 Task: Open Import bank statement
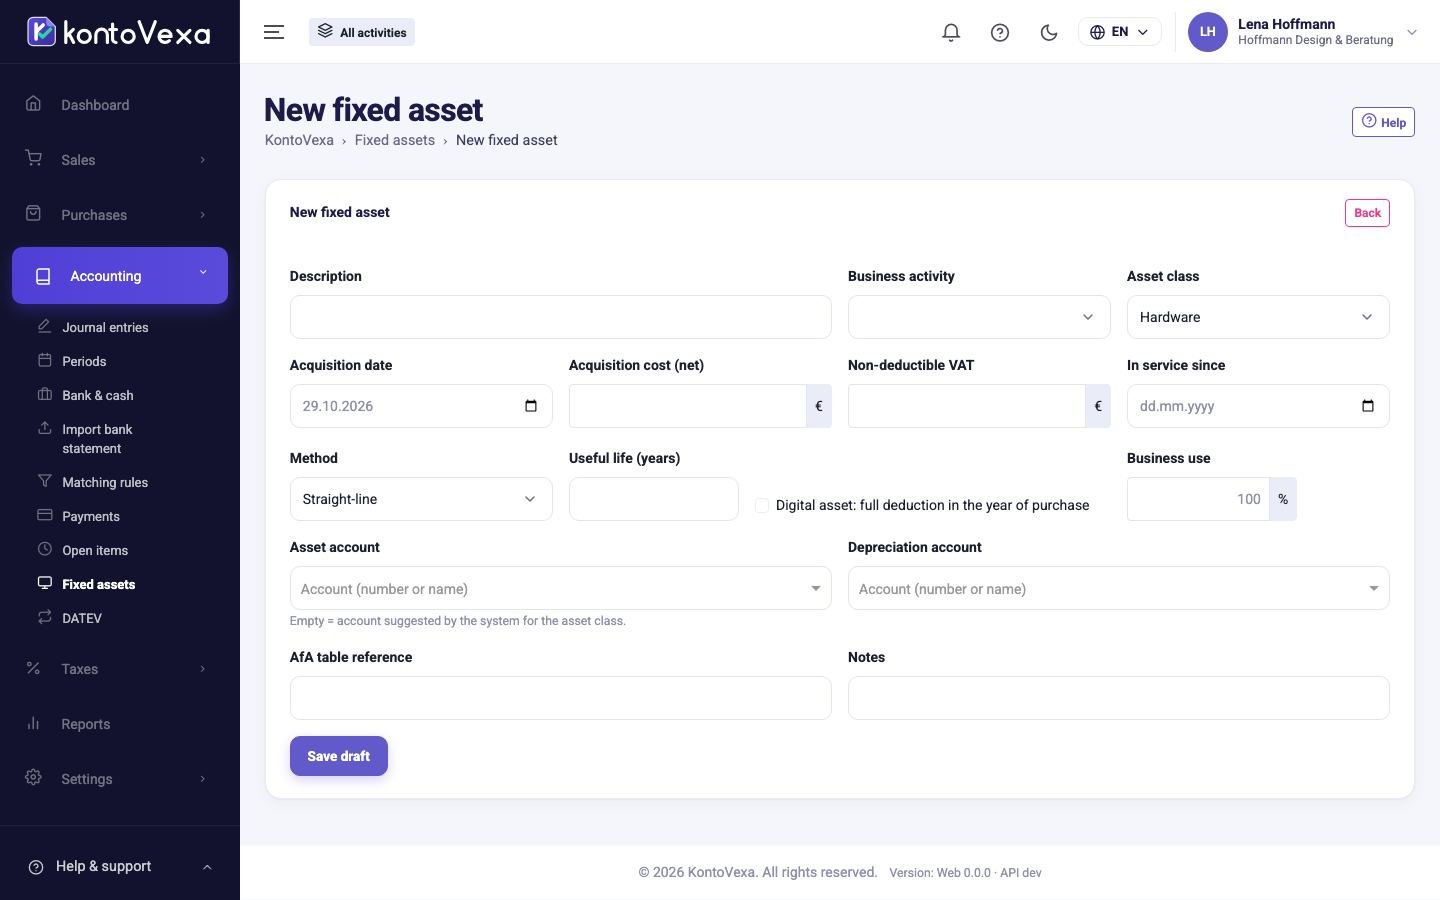coord(97,439)
